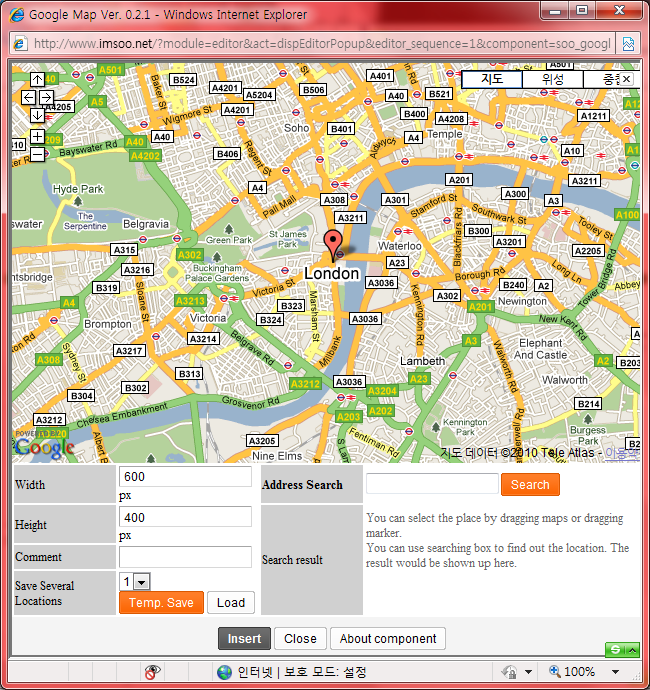This screenshot has width=650, height=690.
Task: Click the Close button
Action: coord(300,639)
